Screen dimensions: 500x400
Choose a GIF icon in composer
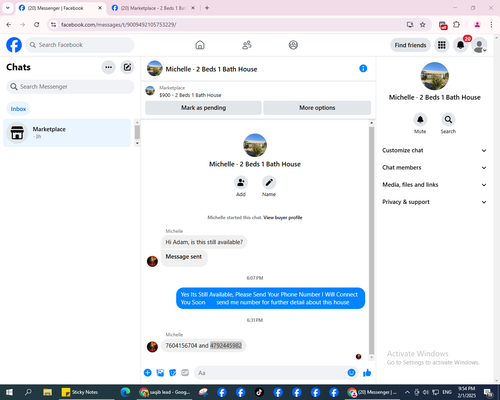pyautogui.click(x=185, y=373)
